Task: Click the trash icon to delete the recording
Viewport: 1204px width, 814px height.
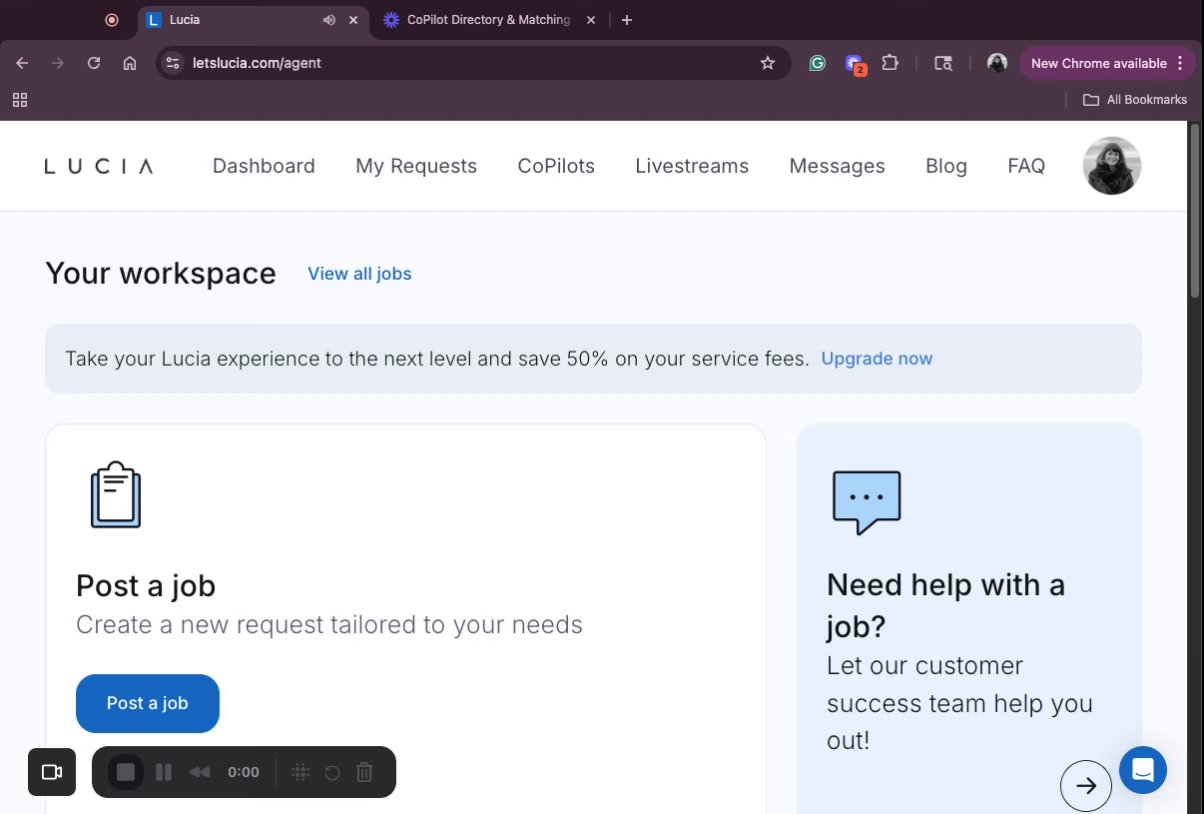Action: pyautogui.click(x=365, y=772)
